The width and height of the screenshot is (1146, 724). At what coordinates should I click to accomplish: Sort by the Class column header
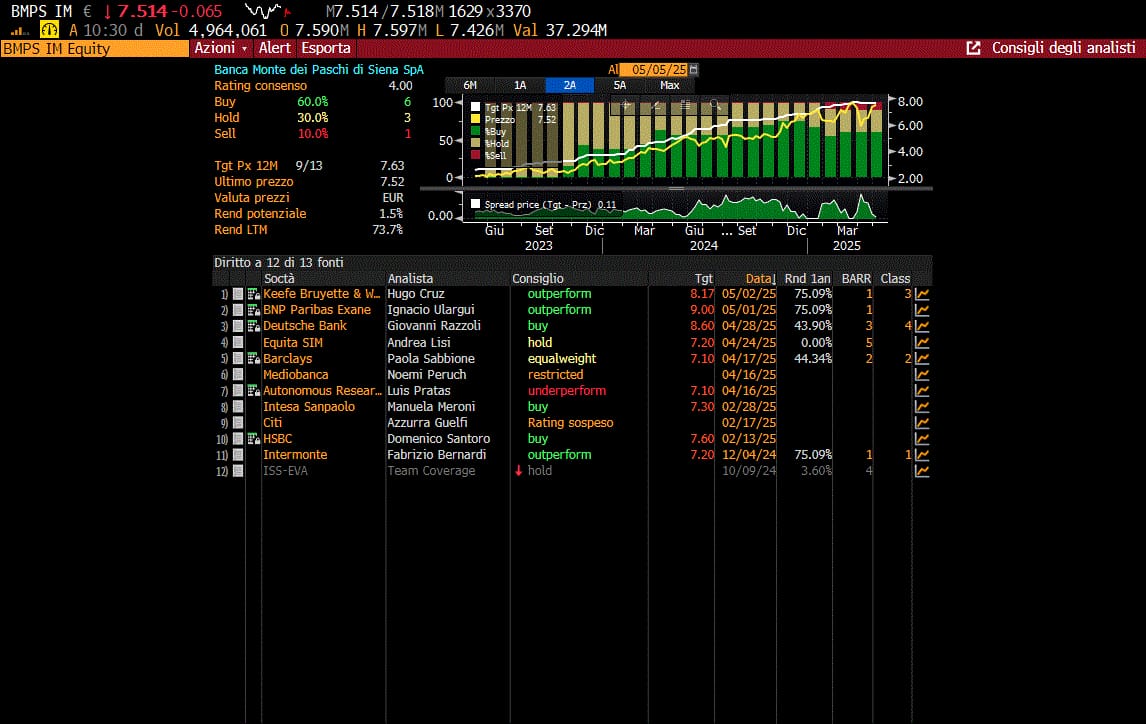[x=895, y=278]
